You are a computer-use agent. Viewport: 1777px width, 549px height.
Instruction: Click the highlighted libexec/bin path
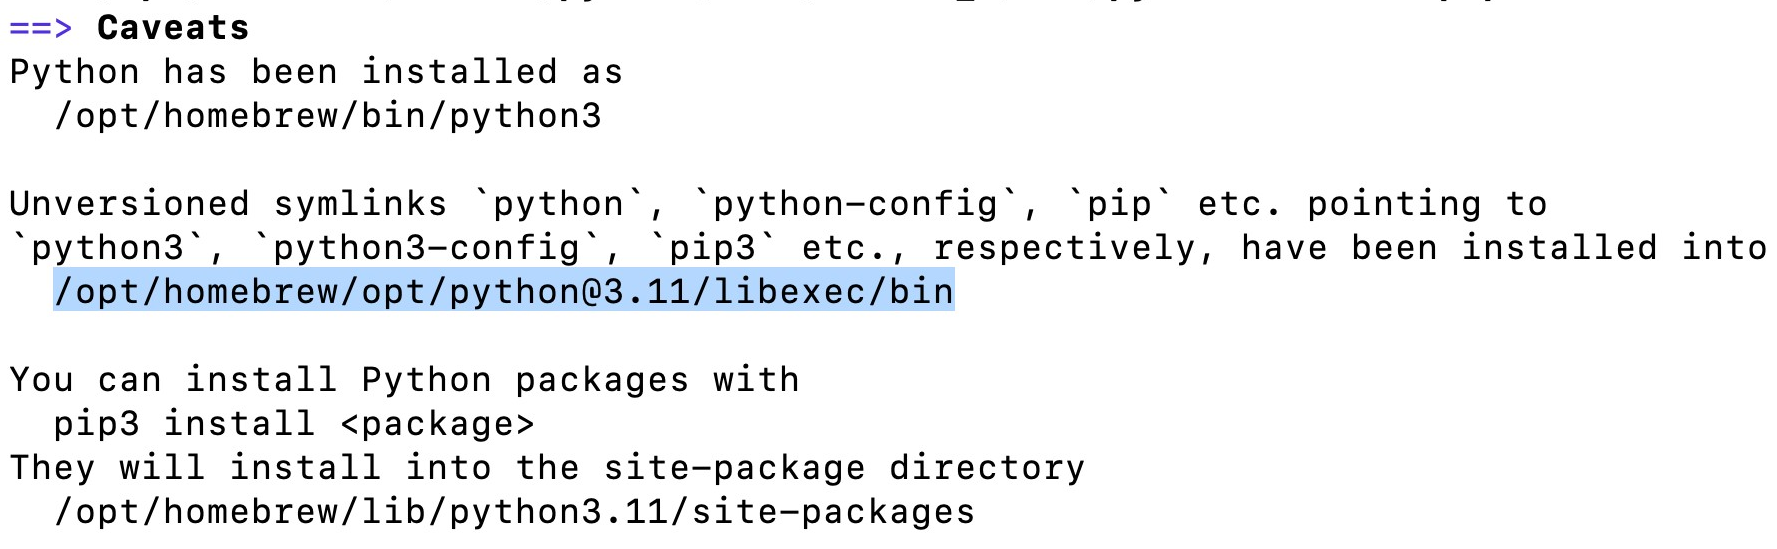[504, 292]
